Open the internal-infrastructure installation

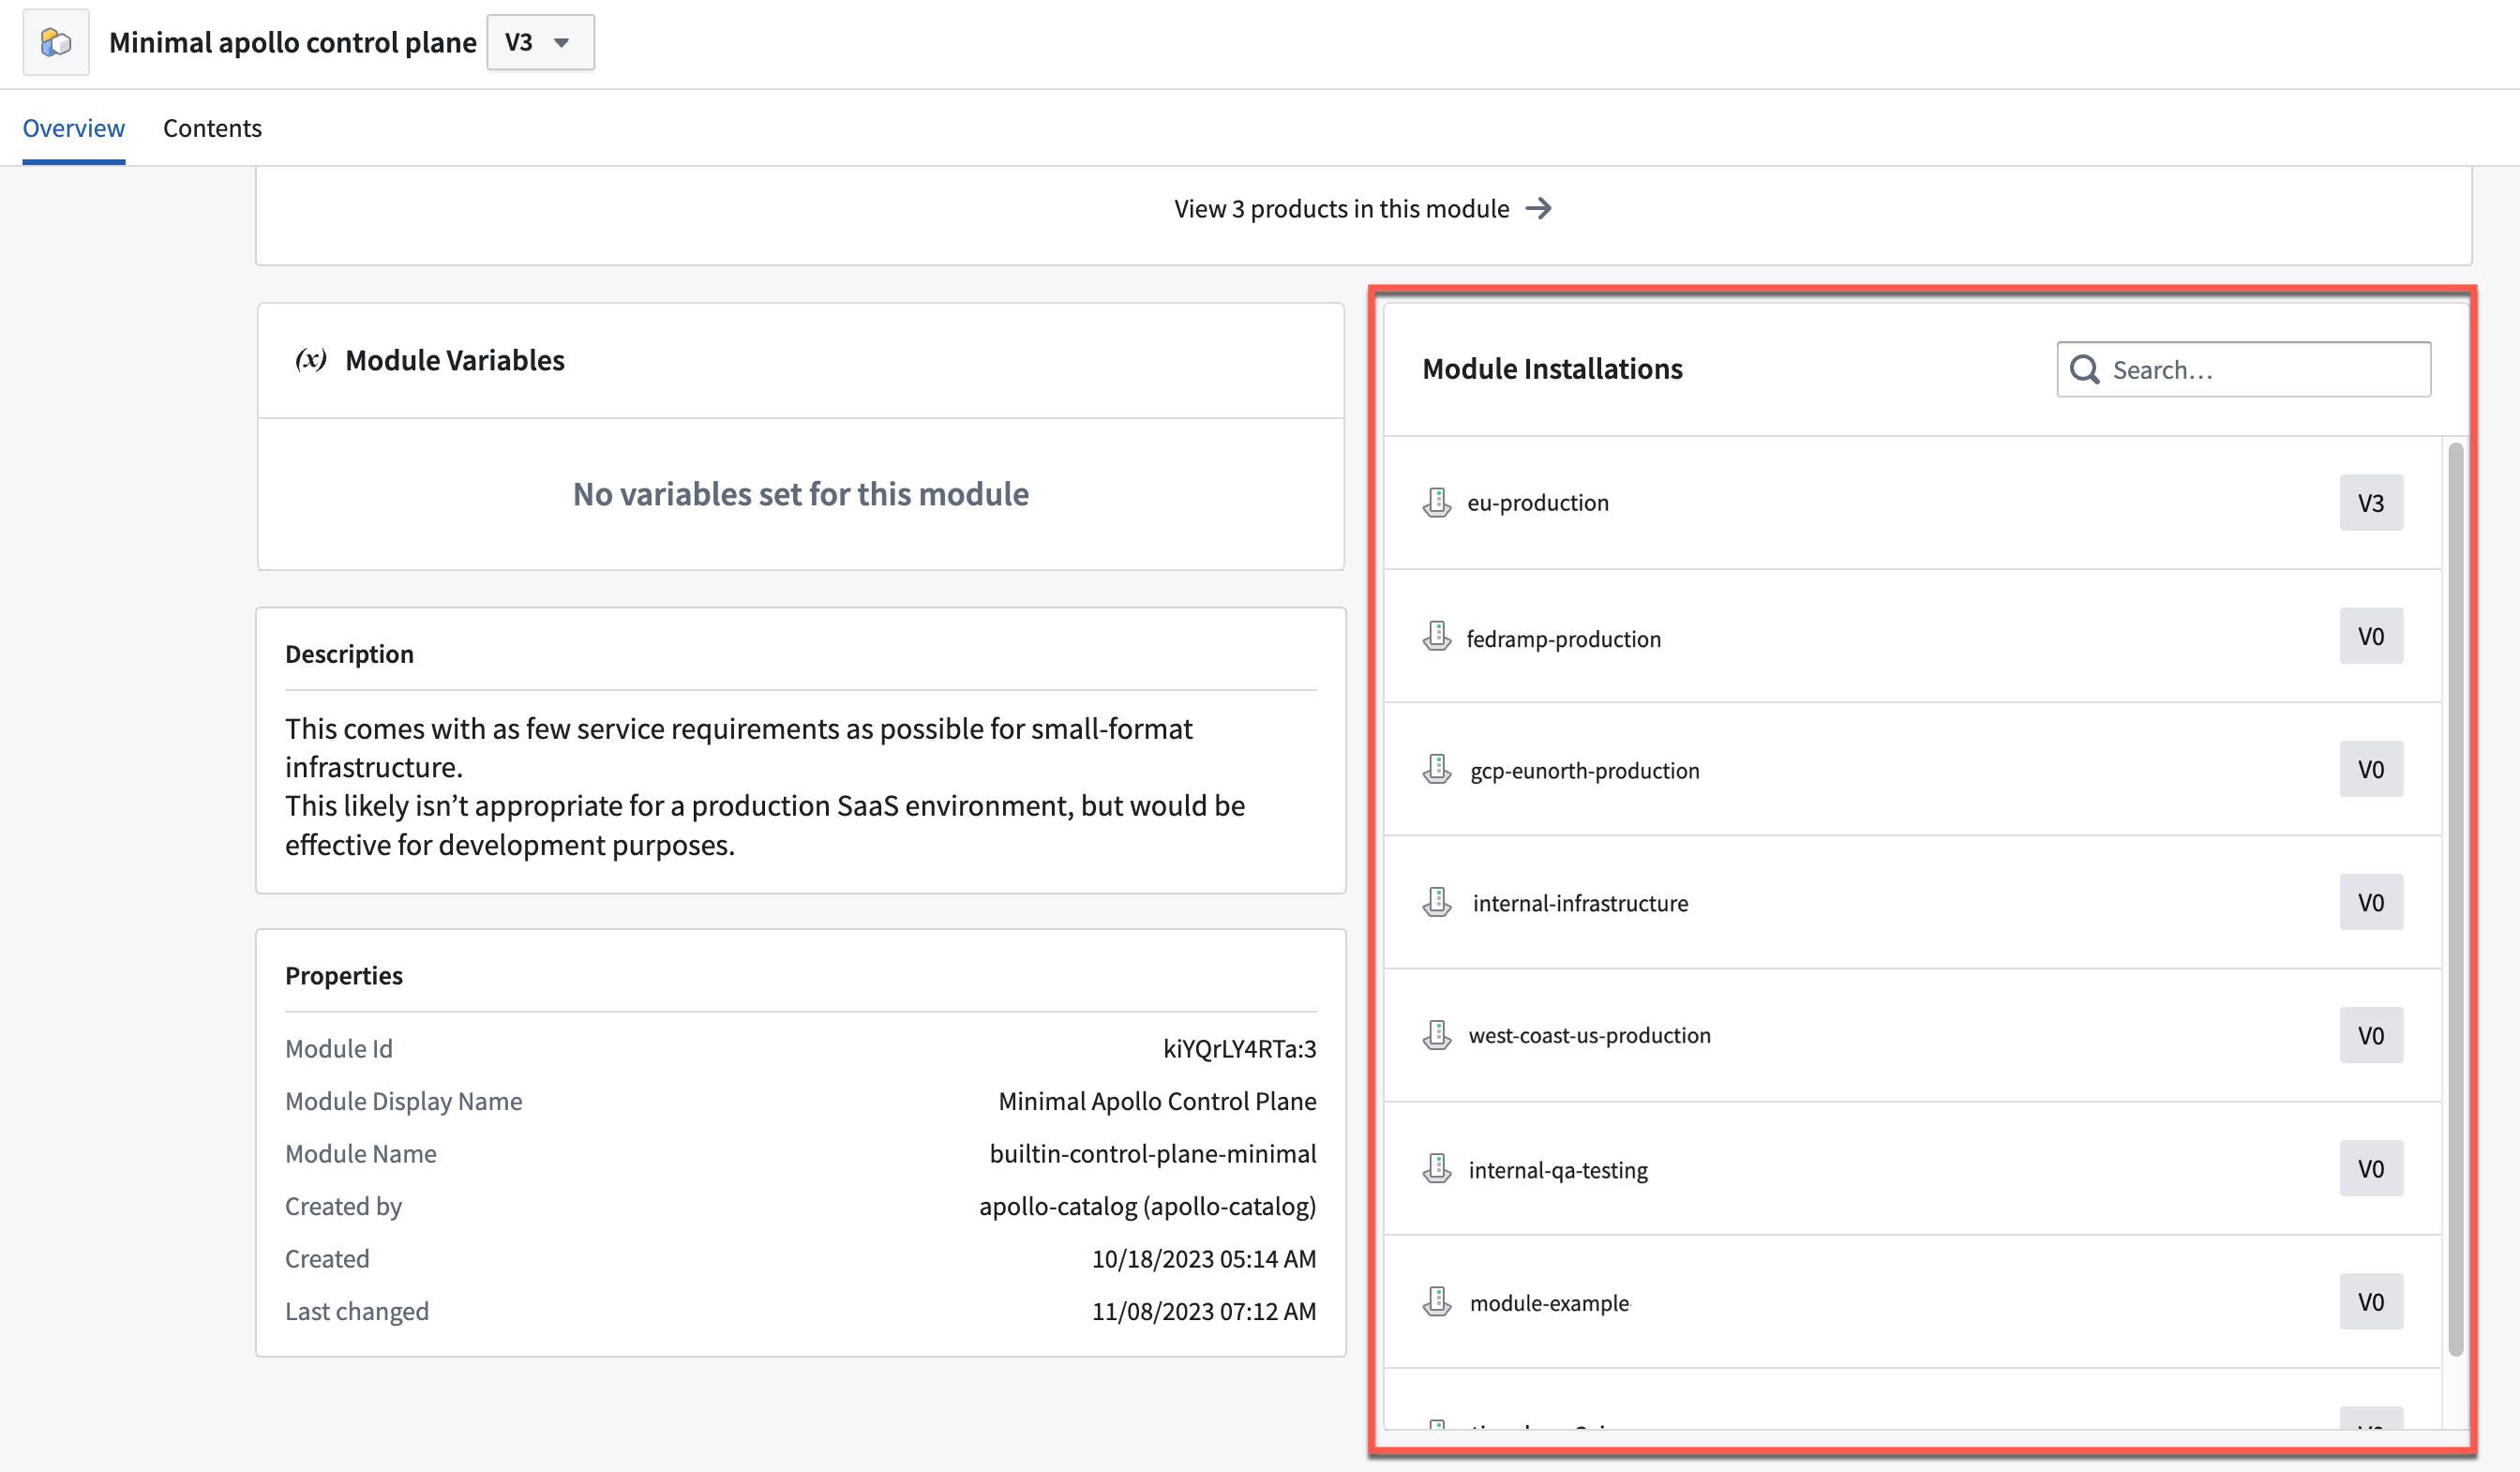tap(1912, 902)
